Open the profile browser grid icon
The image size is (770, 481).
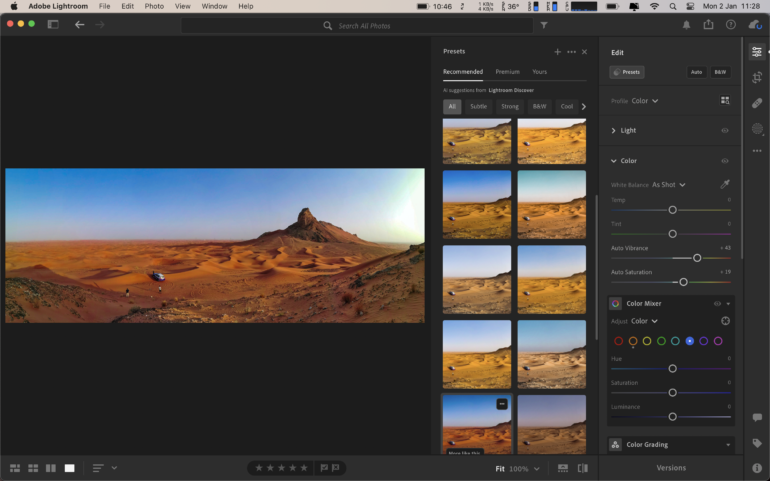click(725, 101)
